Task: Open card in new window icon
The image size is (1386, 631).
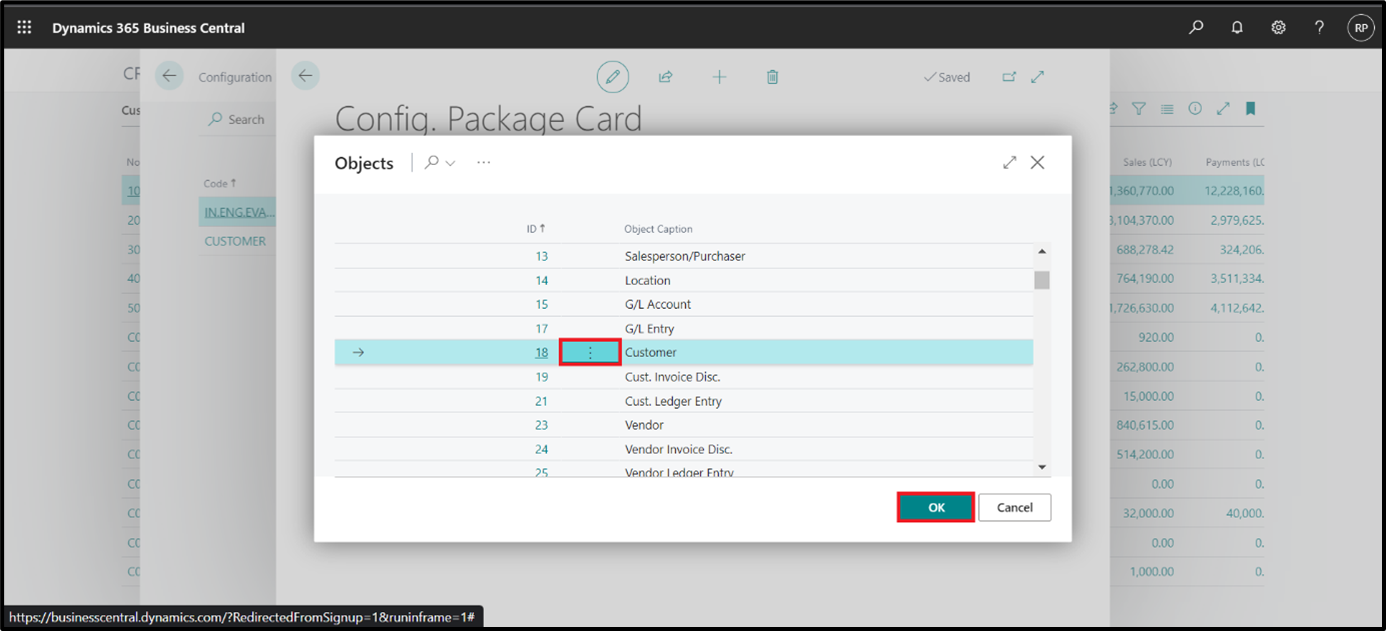Action: point(1009,77)
